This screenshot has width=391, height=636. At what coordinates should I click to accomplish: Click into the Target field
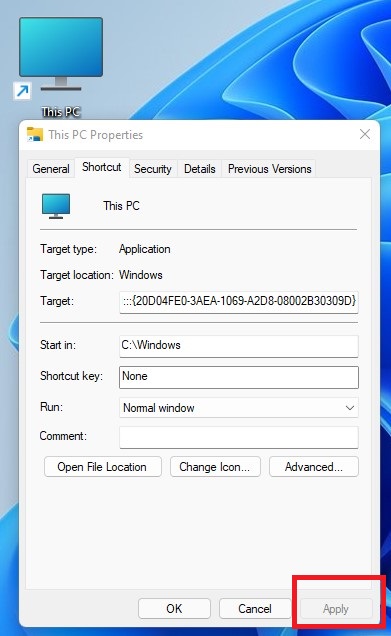(238, 301)
